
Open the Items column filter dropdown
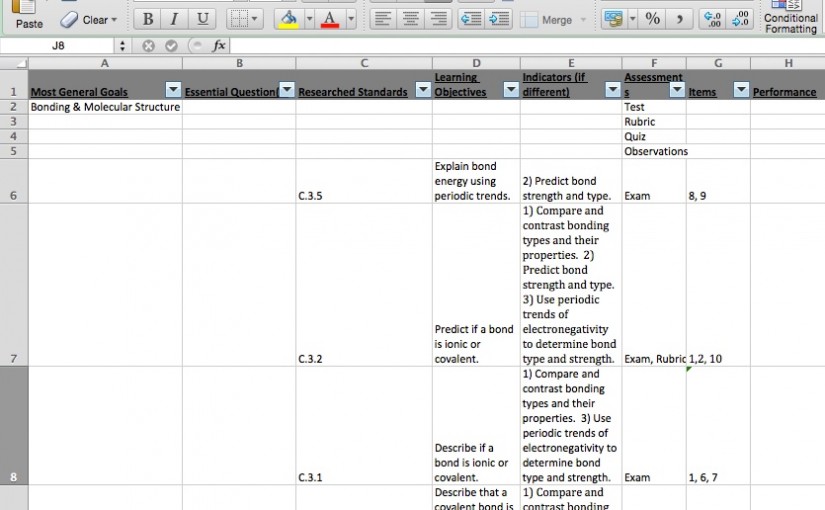740,91
